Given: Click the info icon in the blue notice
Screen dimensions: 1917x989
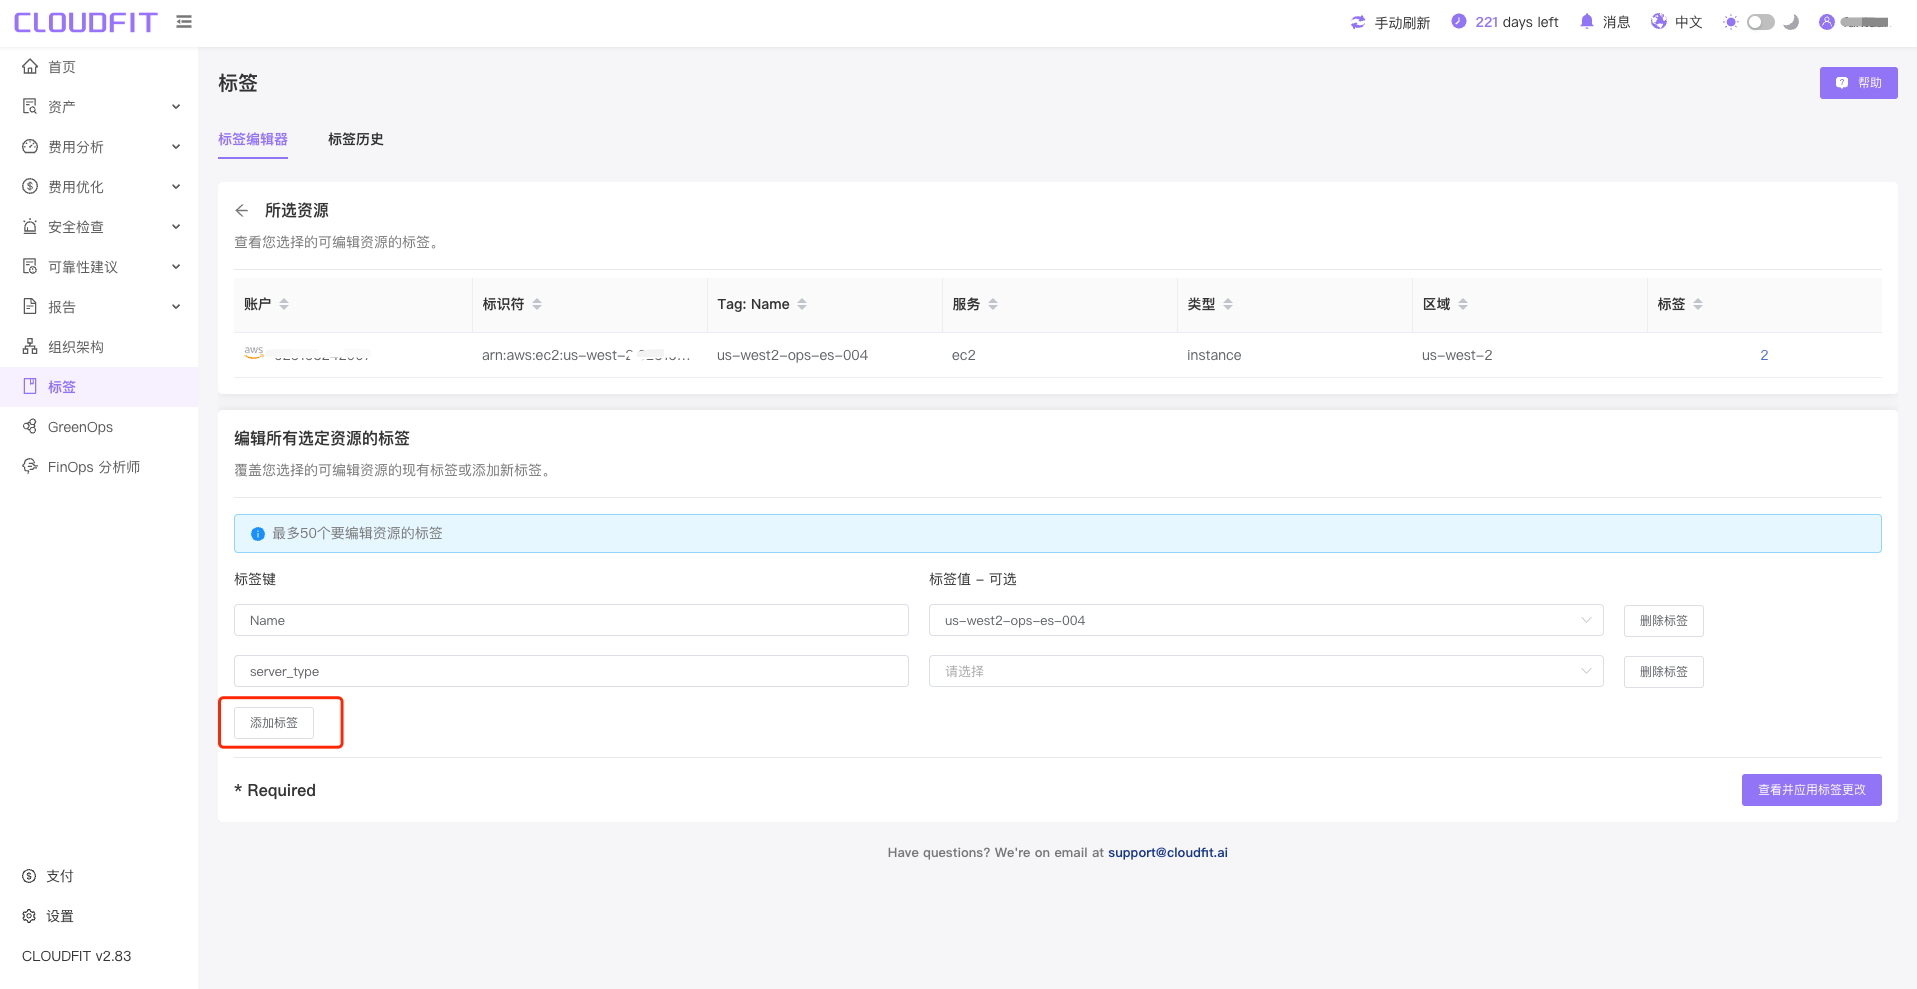Looking at the screenshot, I should 258,534.
